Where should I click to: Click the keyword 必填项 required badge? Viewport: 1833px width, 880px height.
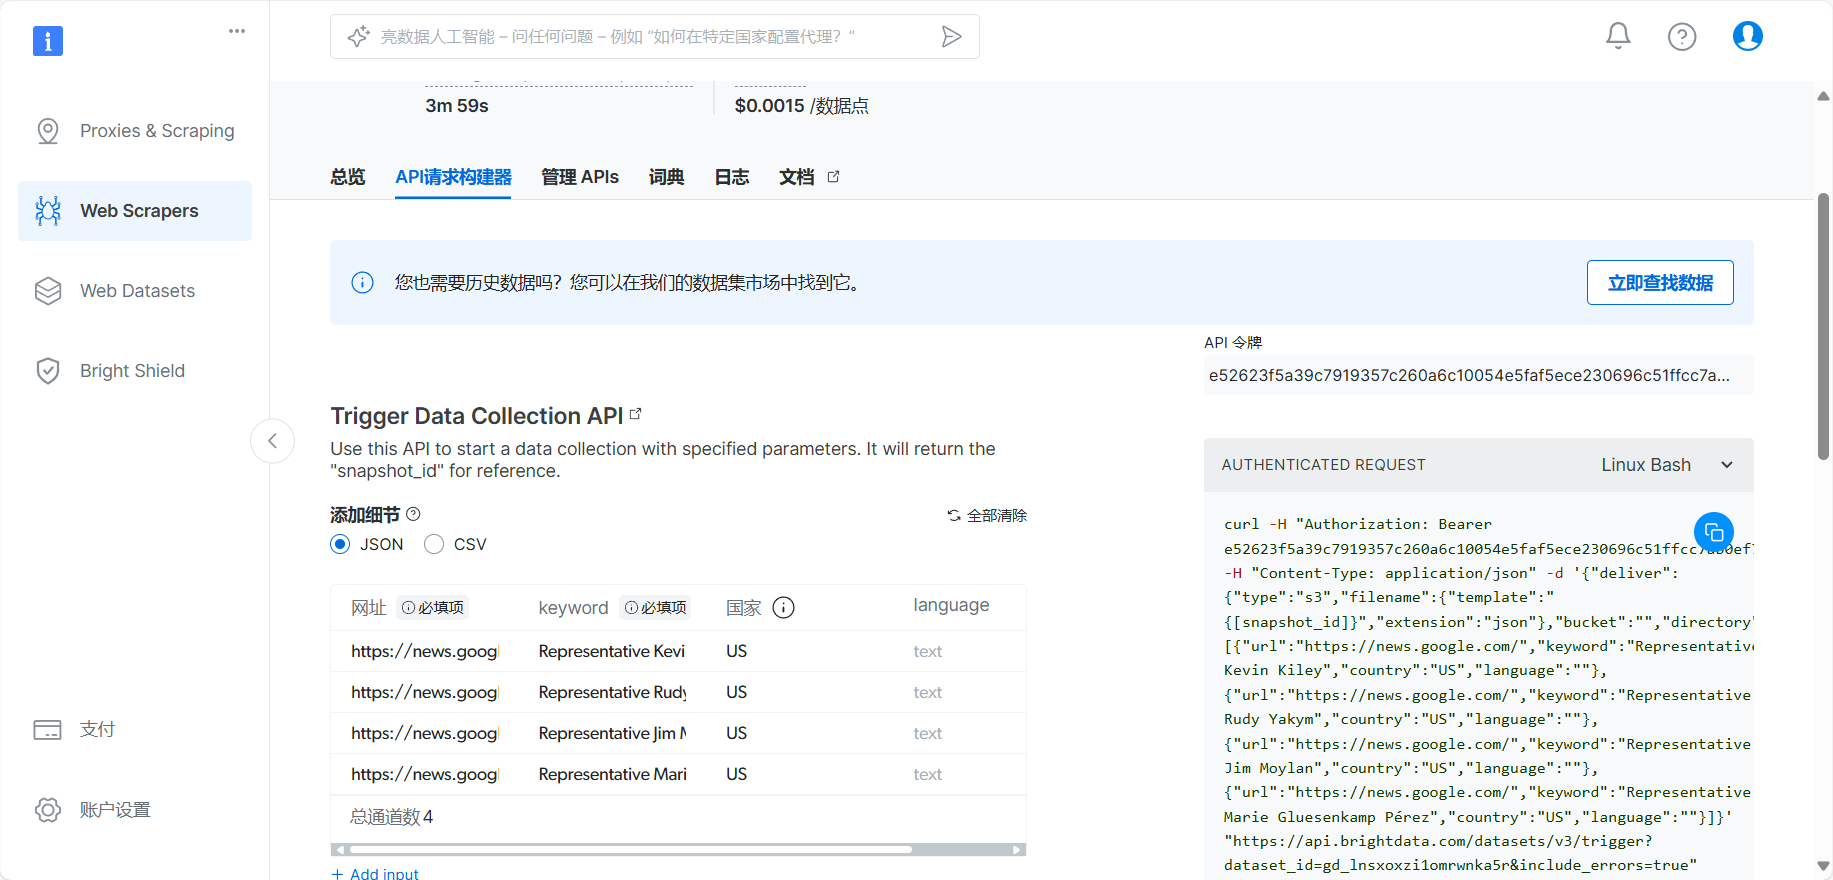coord(656,608)
